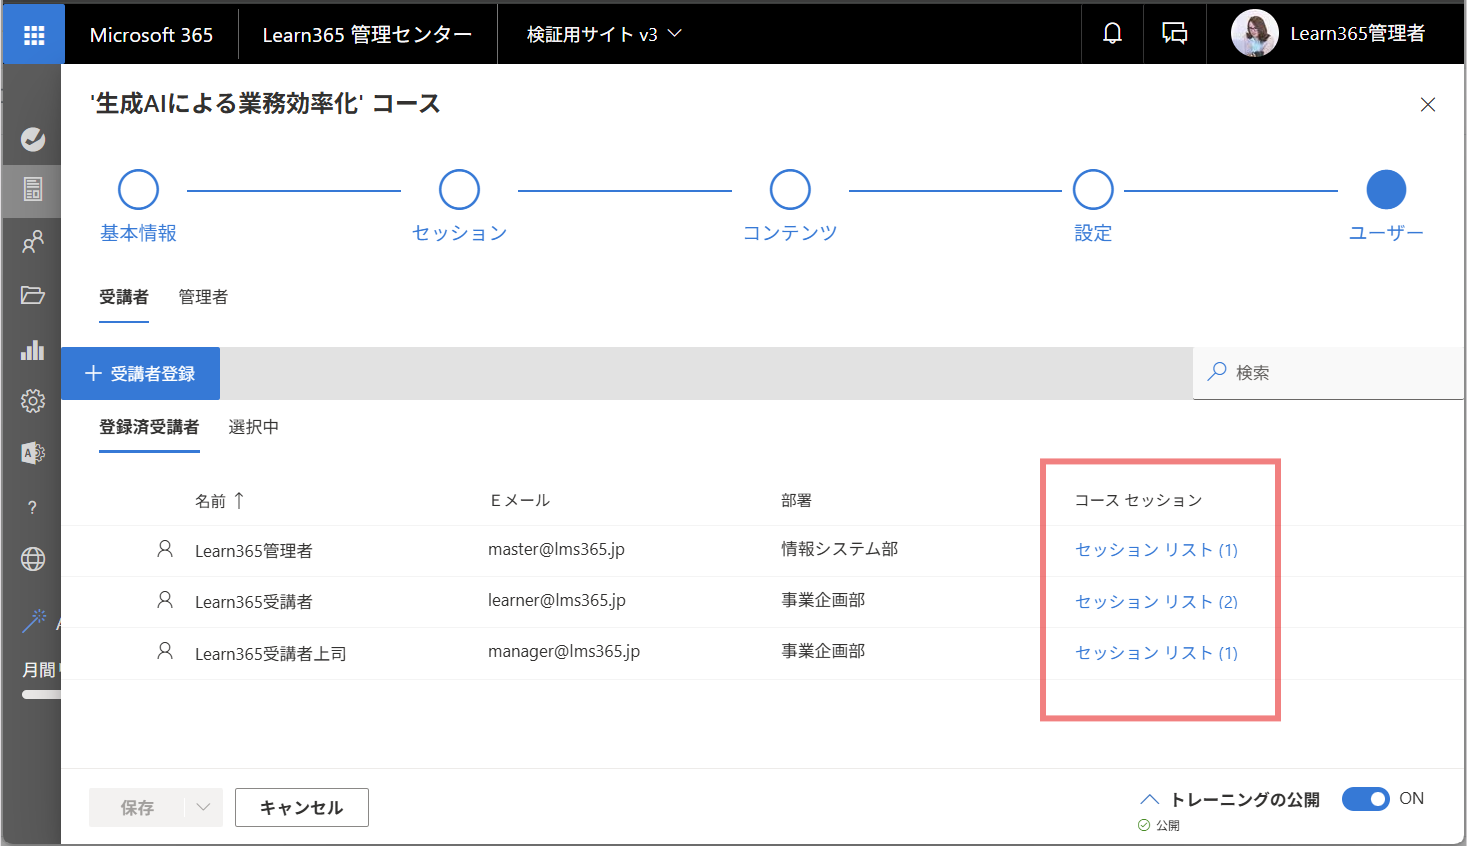This screenshot has height=846, width=1467.
Task: Open the dashboard checkmark sidebar icon
Action: (33, 139)
